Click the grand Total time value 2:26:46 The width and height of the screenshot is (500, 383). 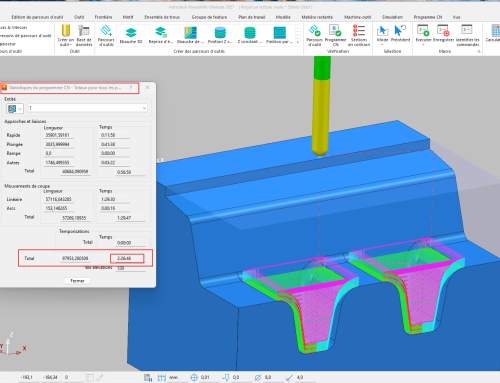tap(127, 258)
